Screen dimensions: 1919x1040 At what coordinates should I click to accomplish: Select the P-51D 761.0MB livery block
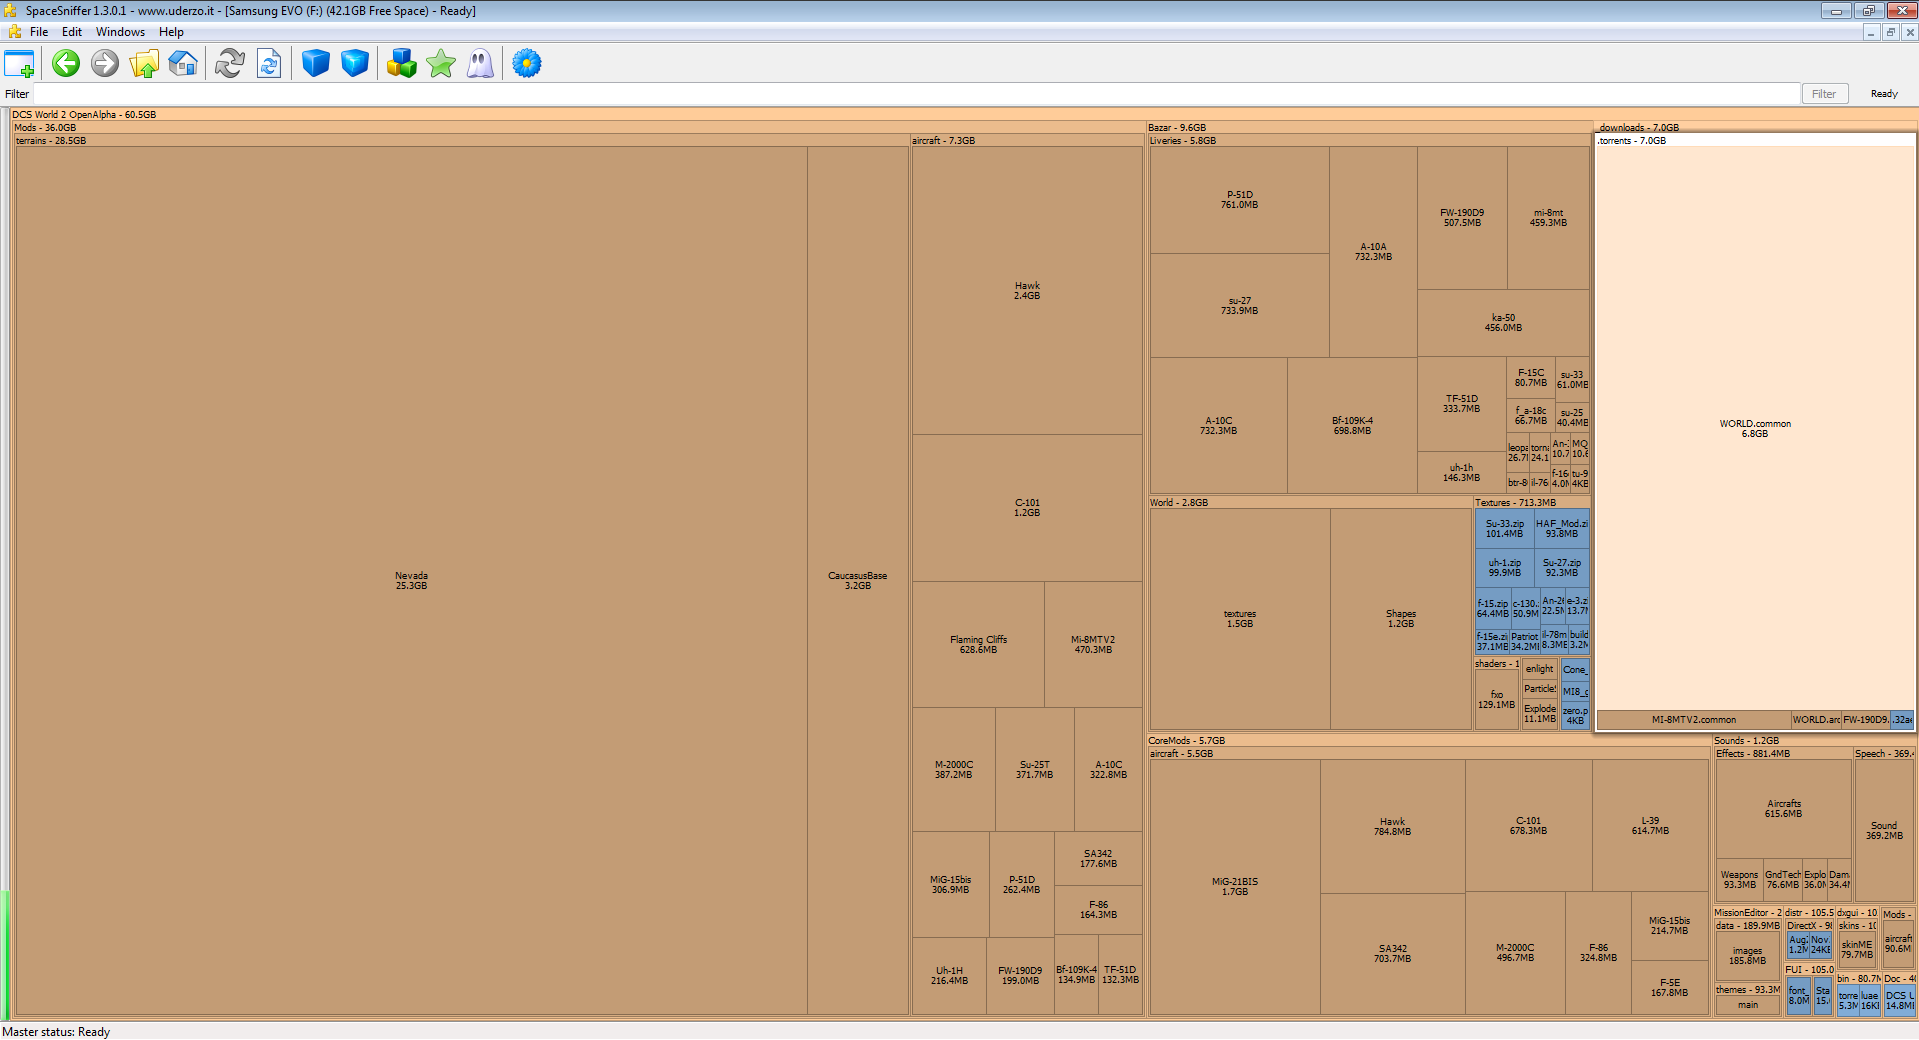pyautogui.click(x=1239, y=200)
